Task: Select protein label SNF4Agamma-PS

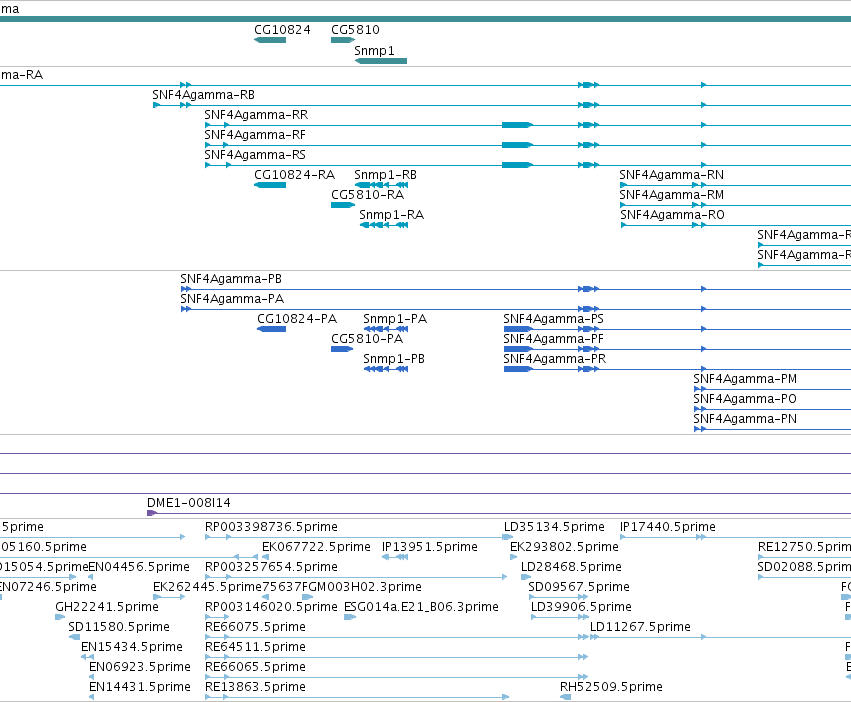Action: click(x=554, y=319)
